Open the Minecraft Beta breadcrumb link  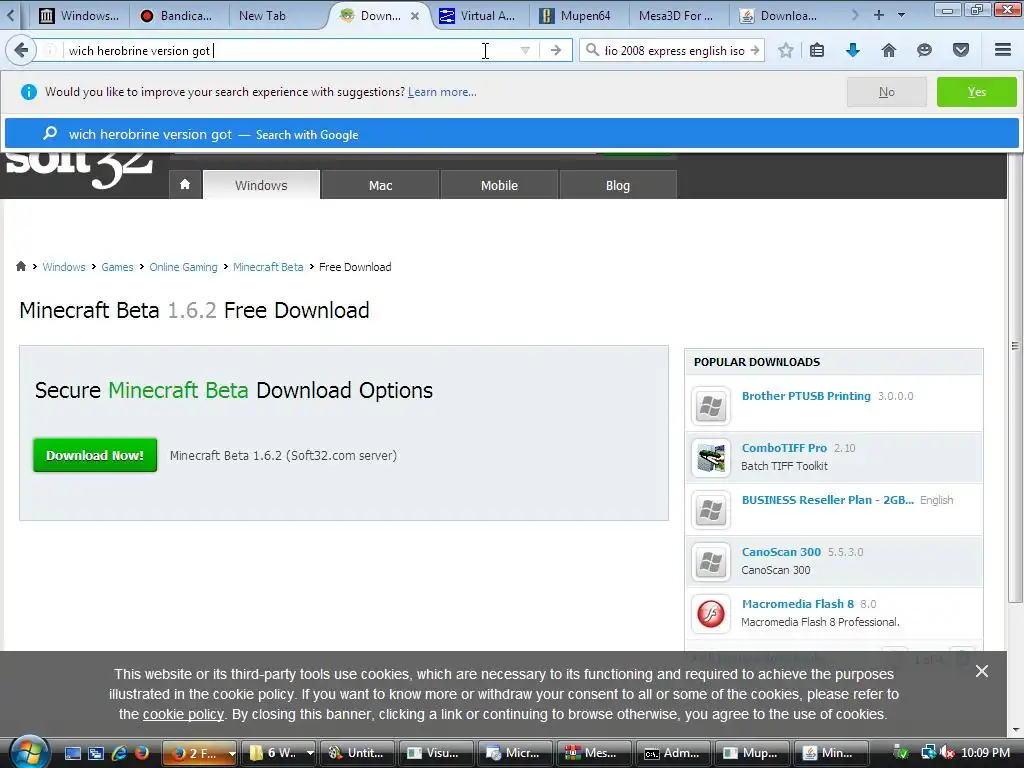(x=268, y=267)
